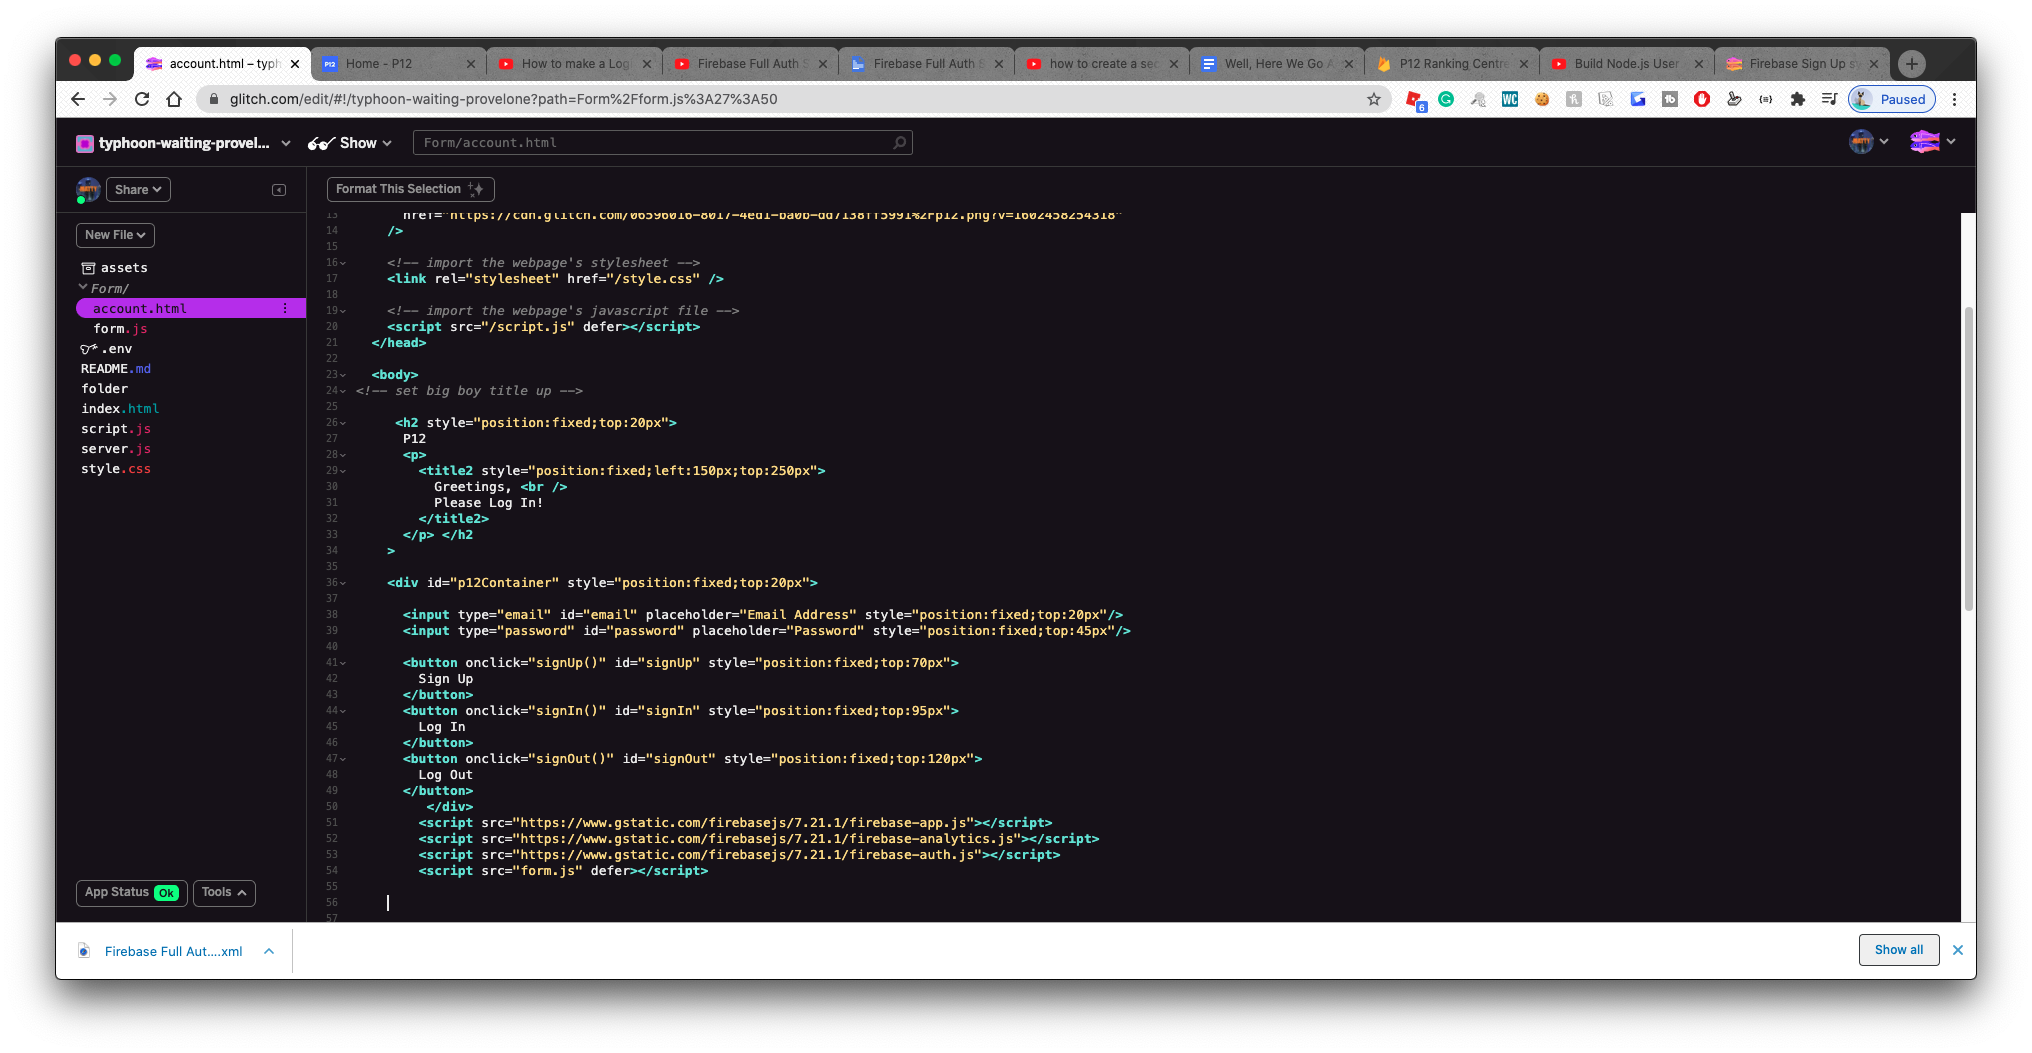2032x1053 pixels.
Task: Click the Form/account.html search field
Action: [x=662, y=143]
